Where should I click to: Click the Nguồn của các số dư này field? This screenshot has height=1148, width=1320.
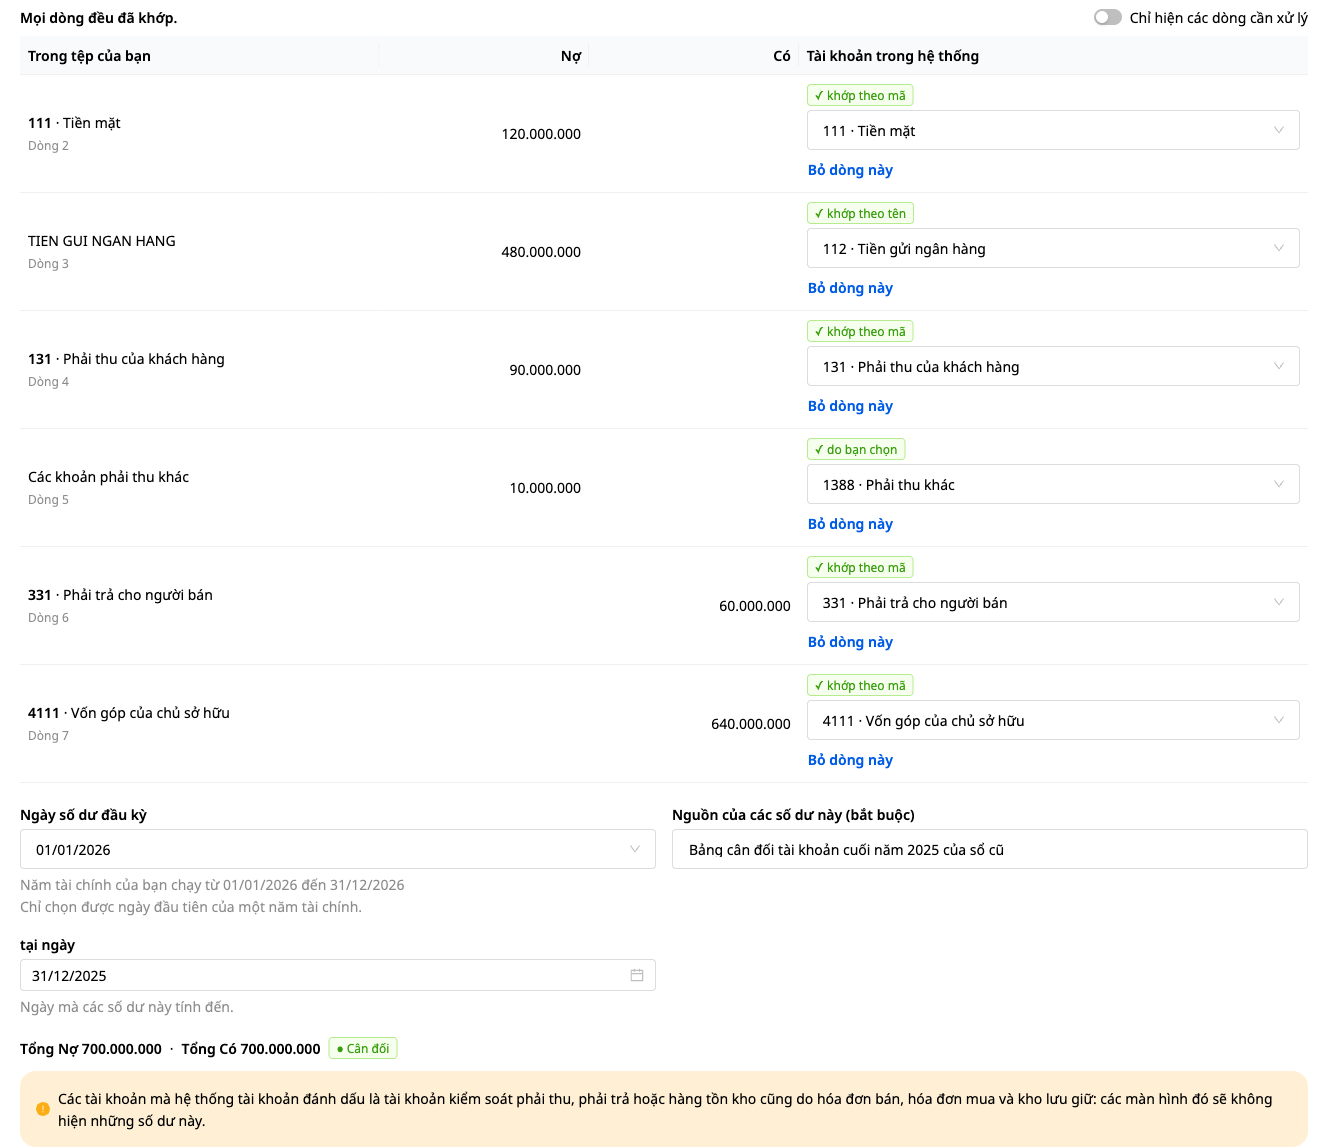990,849
